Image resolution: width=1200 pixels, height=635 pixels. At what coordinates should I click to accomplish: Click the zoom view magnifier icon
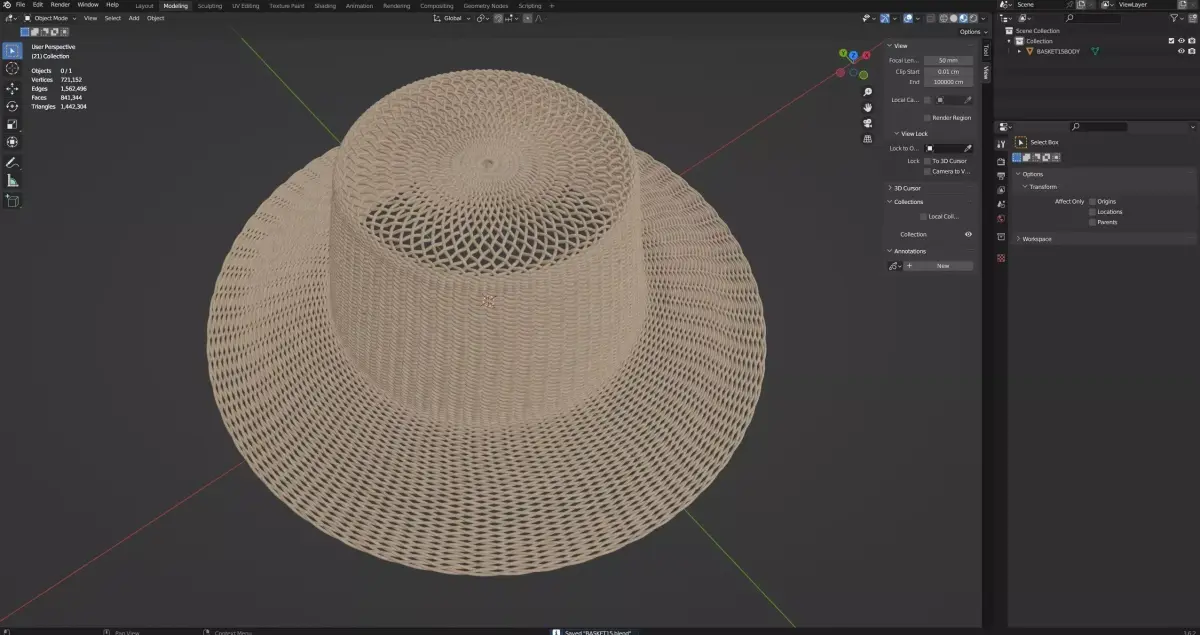(867, 92)
